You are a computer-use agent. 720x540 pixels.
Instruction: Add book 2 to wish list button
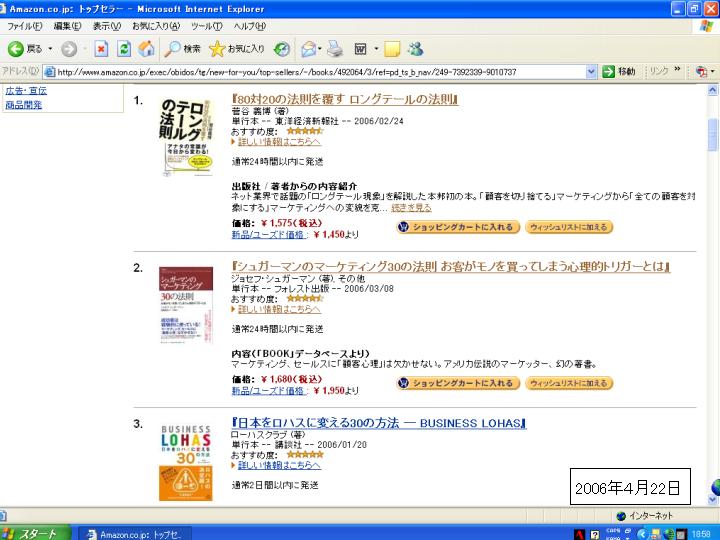tap(568, 383)
